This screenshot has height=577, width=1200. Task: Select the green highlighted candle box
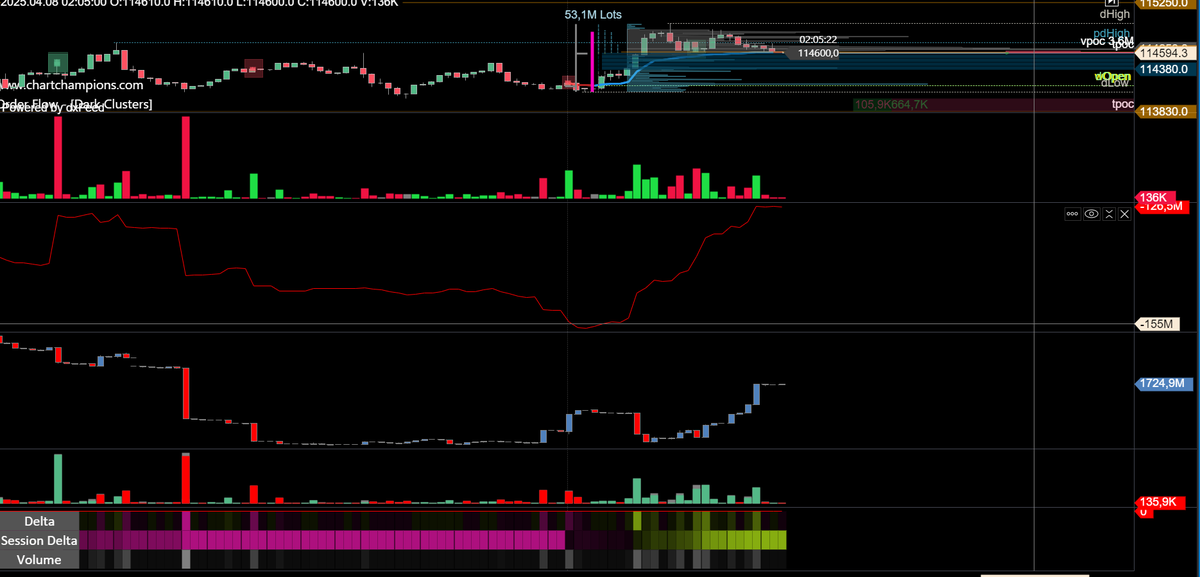[x=58, y=62]
